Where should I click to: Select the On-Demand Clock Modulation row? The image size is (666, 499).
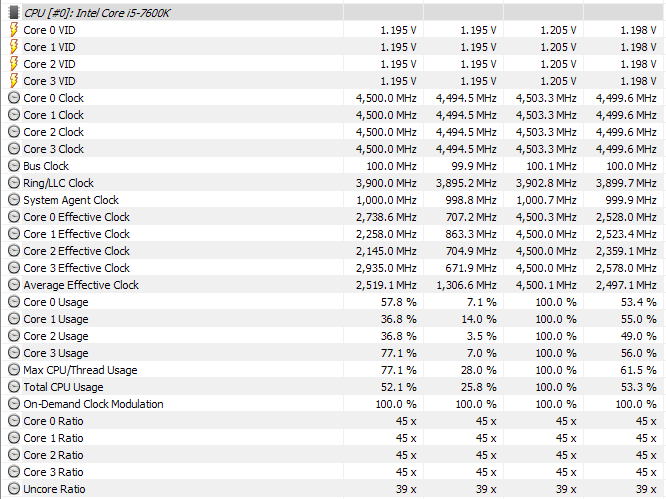(333, 403)
